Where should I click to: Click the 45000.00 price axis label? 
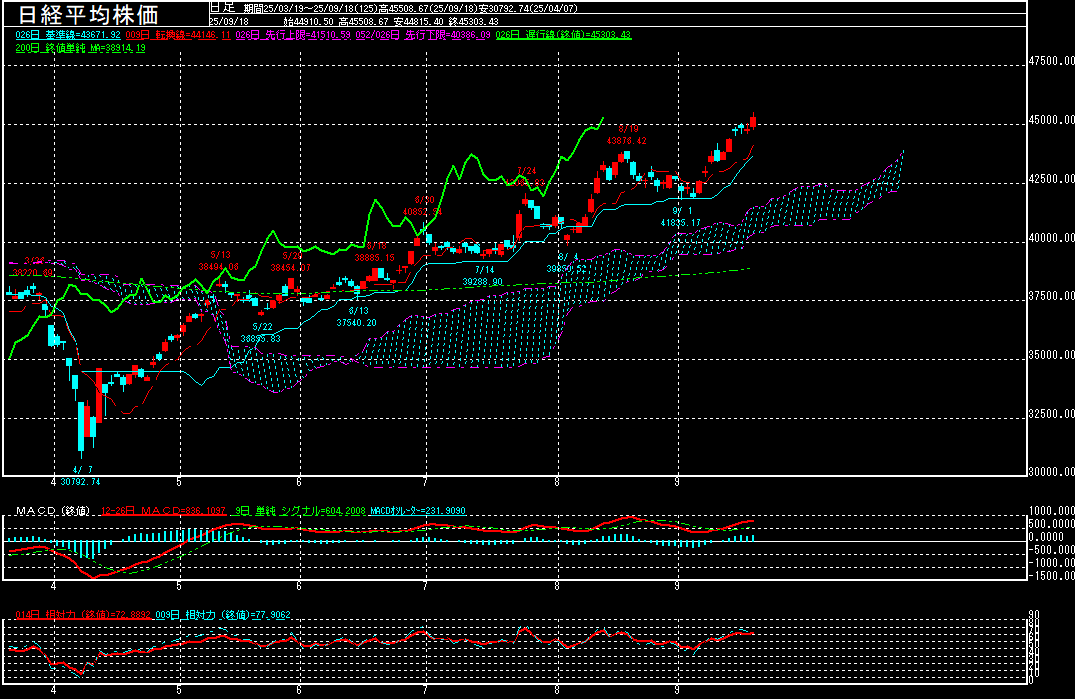(1052, 120)
